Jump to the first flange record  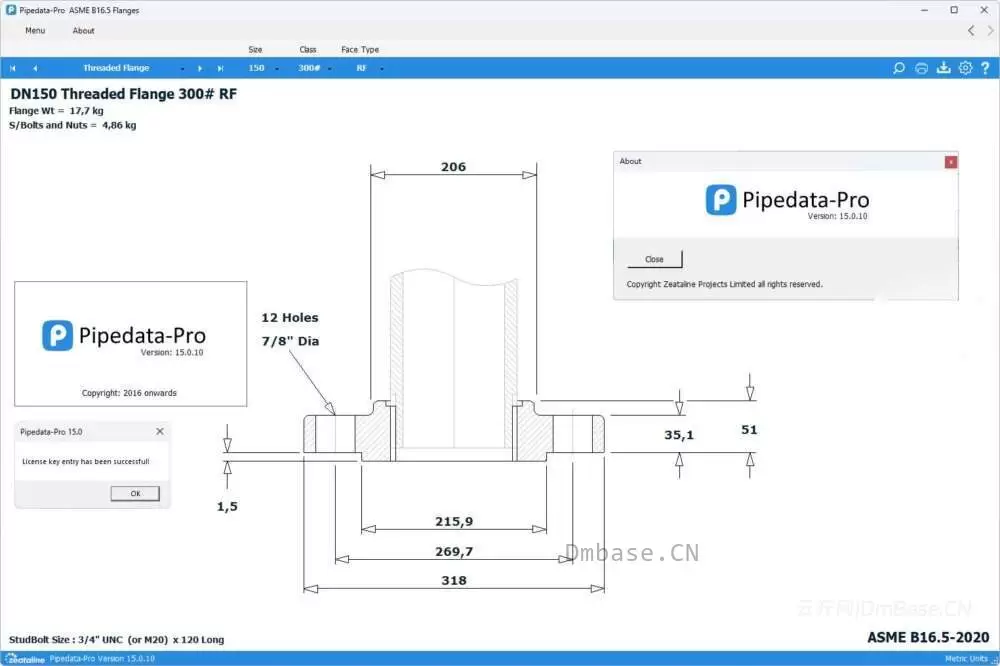[x=13, y=68]
